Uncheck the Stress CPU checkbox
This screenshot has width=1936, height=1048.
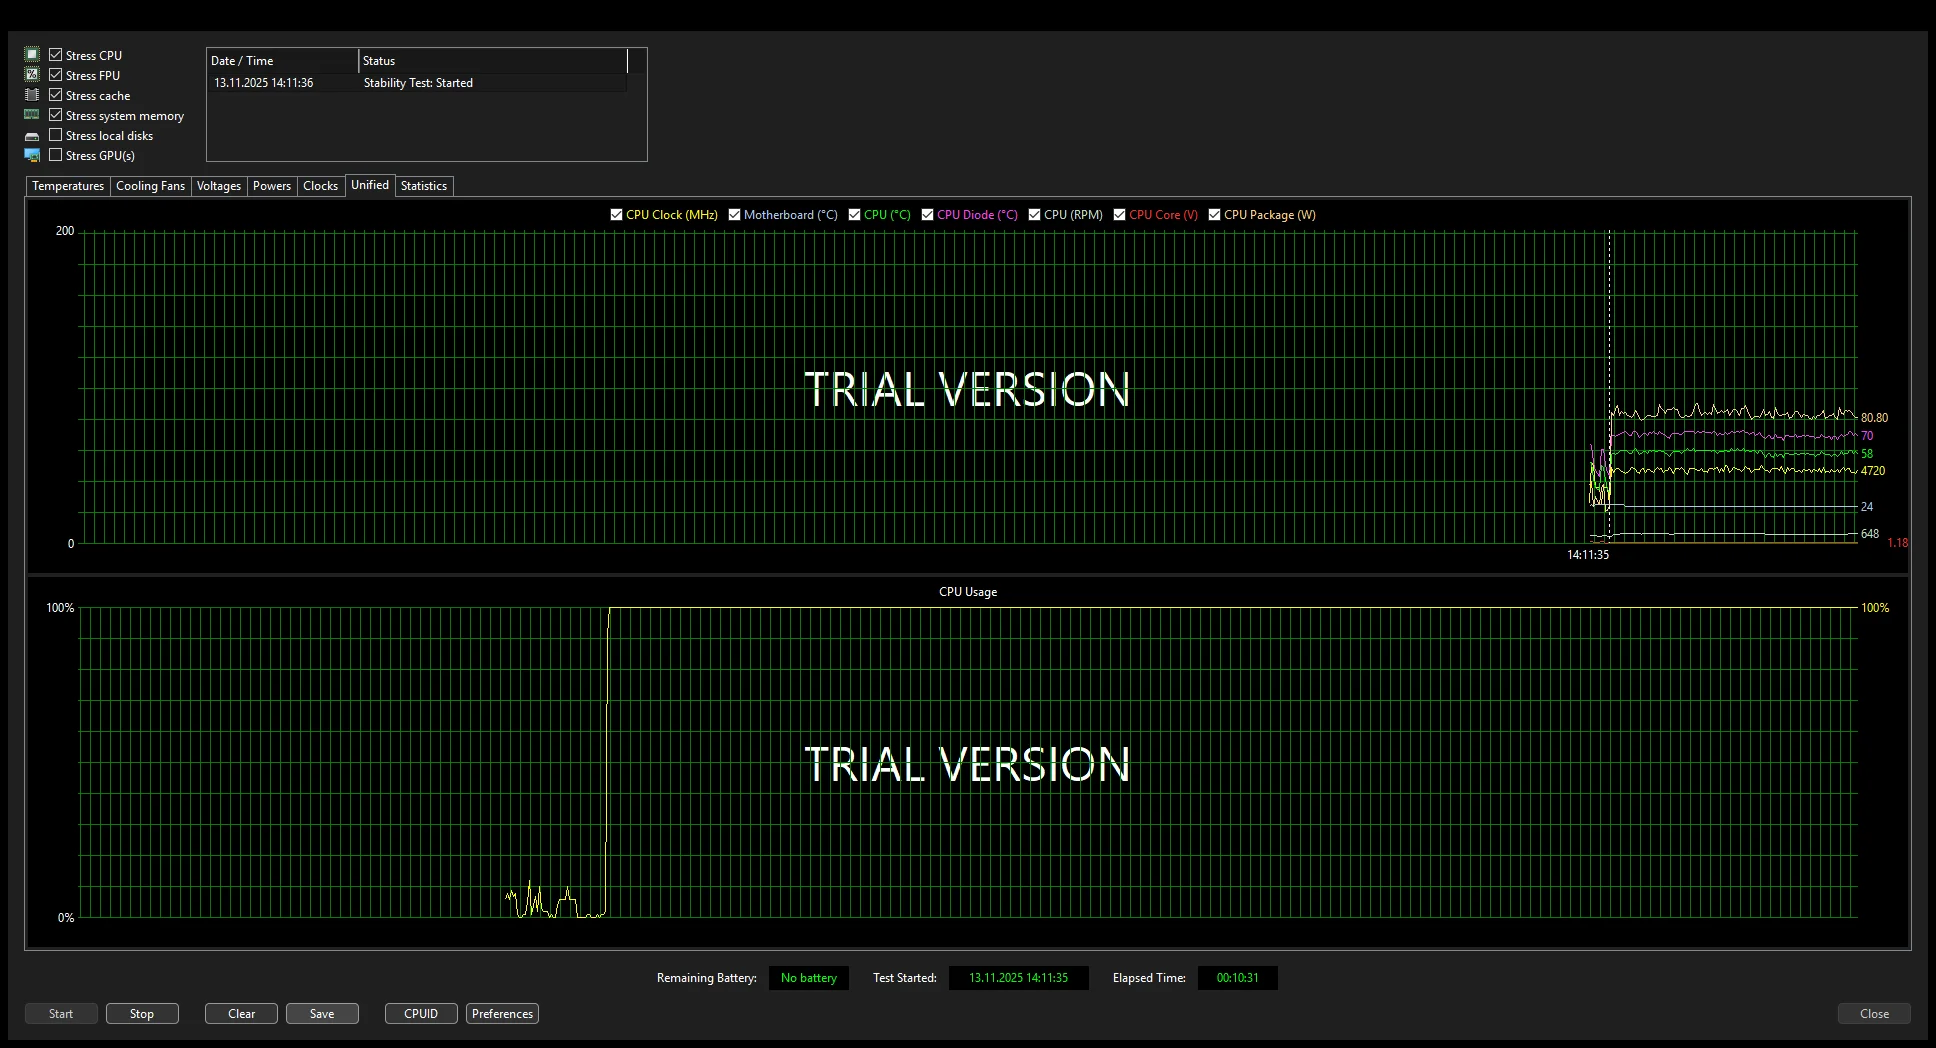[x=56, y=55]
